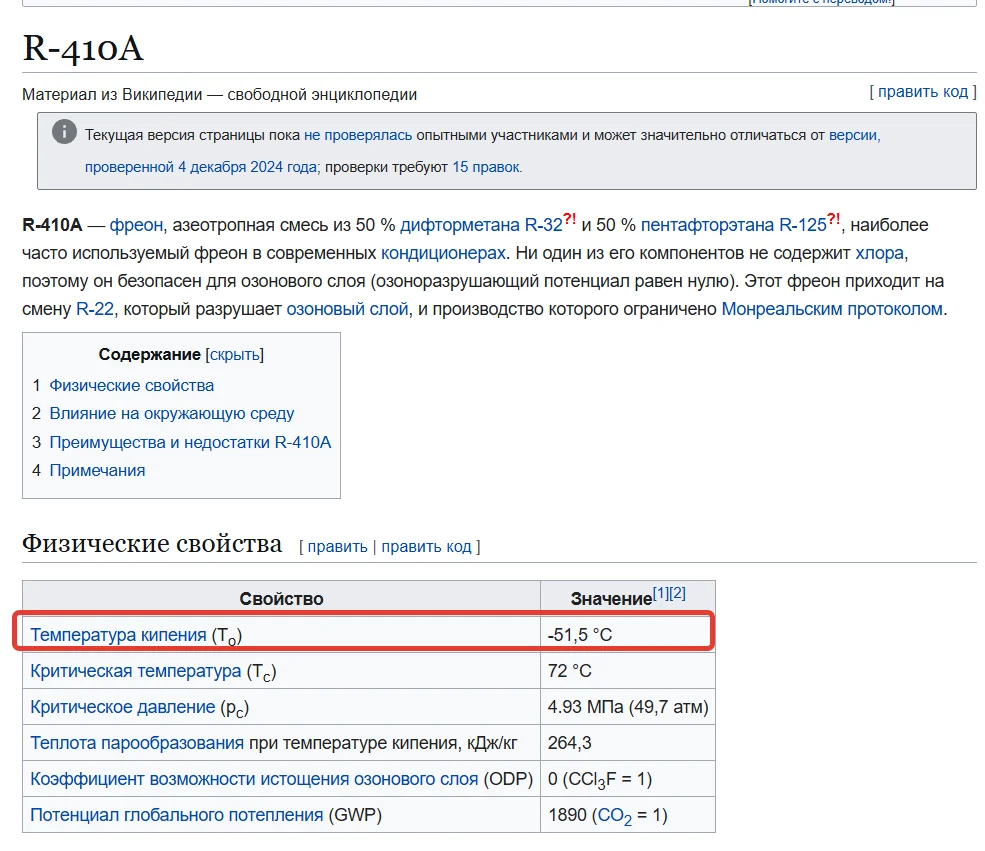Open the 'CO2' link in GWP row
The width and height of the screenshot is (985, 851).
pyautogui.click(x=614, y=816)
